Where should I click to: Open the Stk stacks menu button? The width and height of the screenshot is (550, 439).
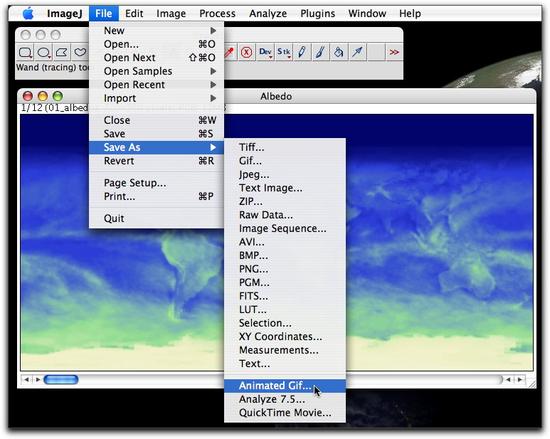tap(283, 53)
